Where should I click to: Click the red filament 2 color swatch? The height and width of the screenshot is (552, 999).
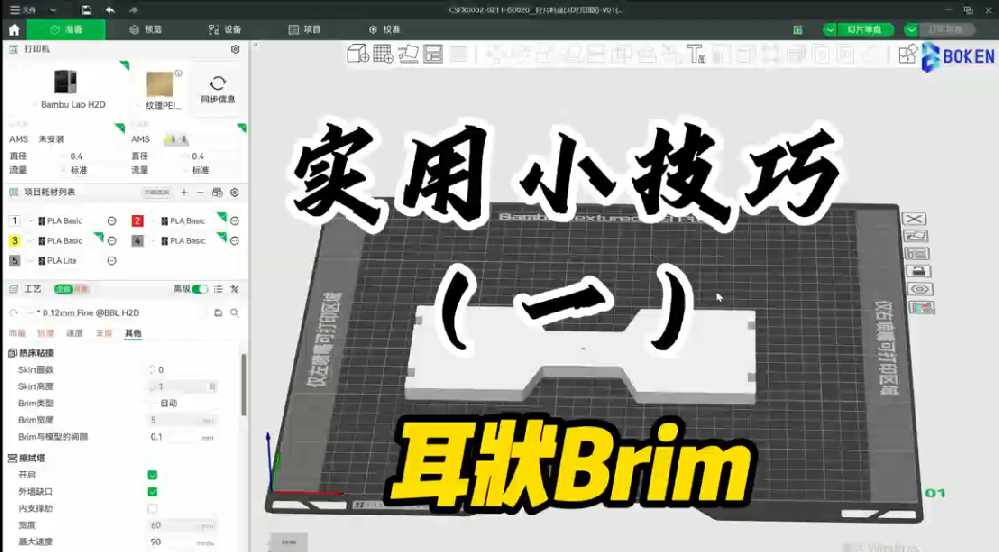pyautogui.click(x=138, y=221)
